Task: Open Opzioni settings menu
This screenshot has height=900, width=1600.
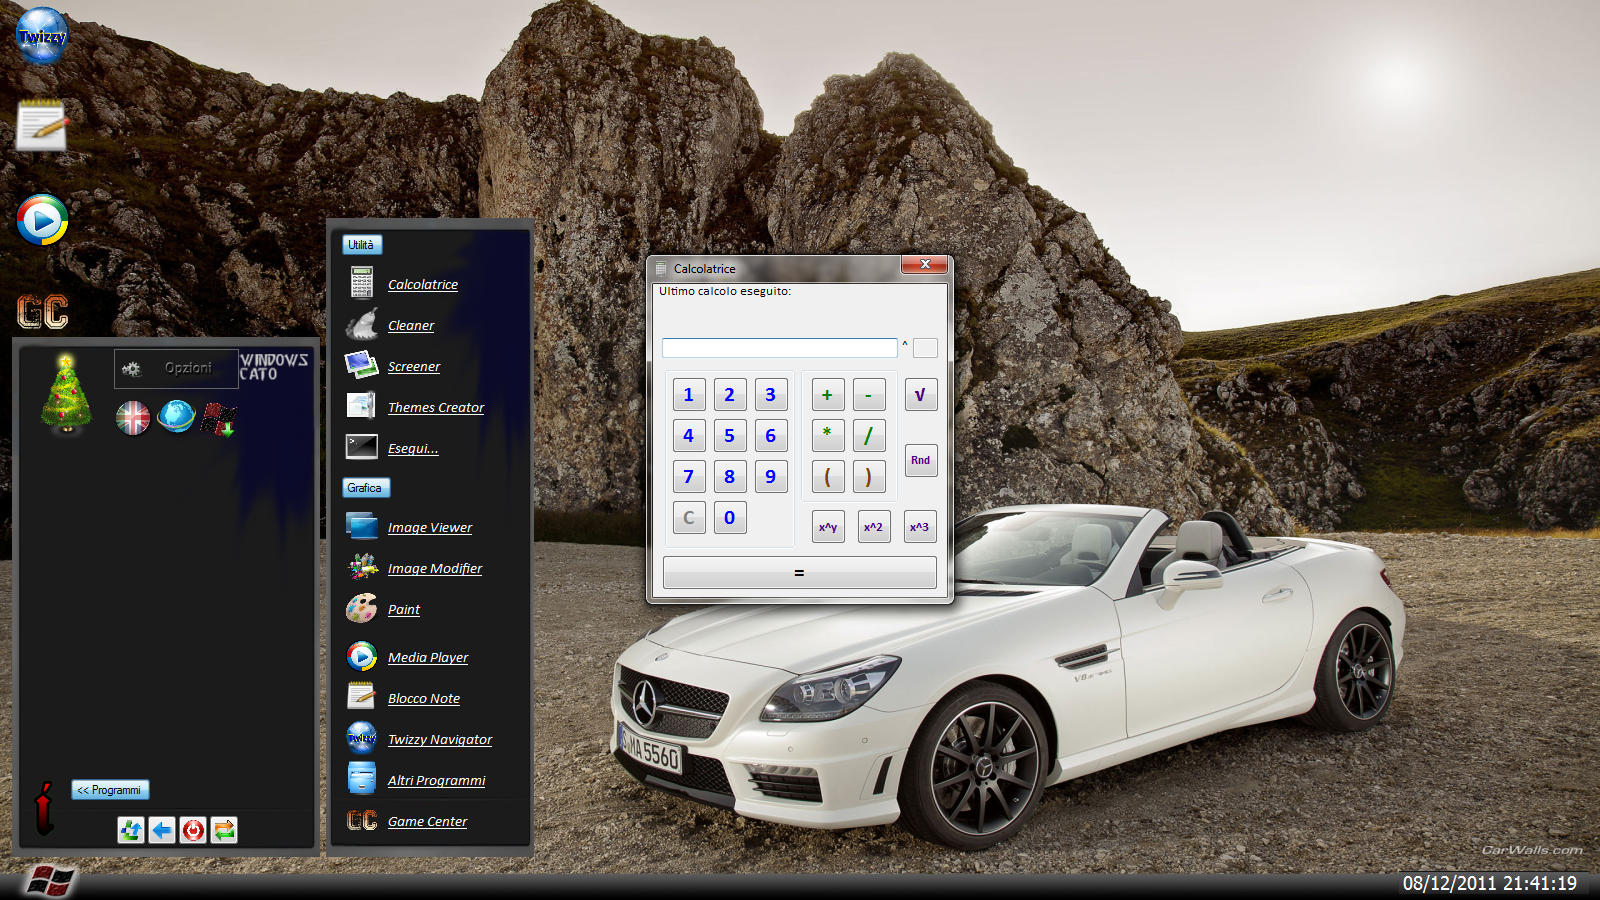Action: [176, 368]
